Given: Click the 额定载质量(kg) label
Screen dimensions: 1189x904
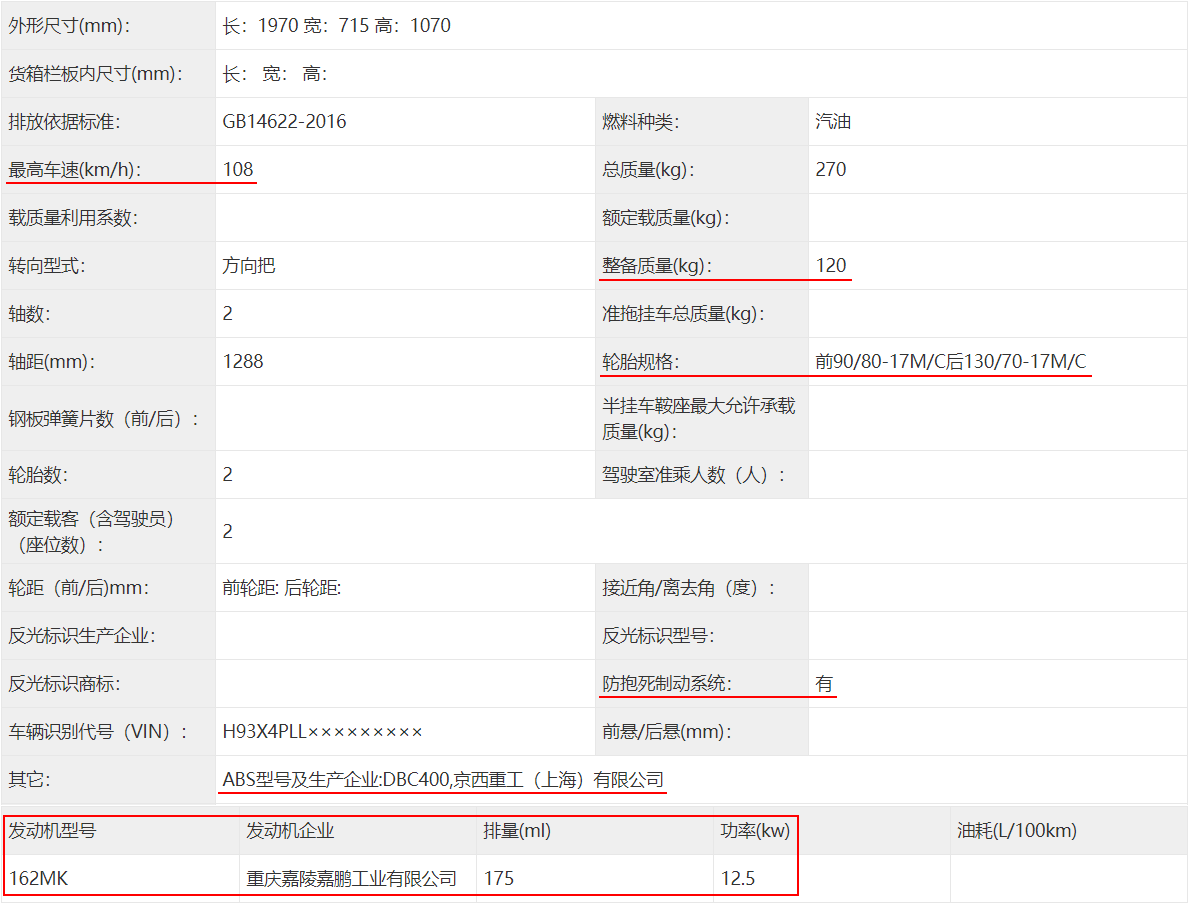Looking at the screenshot, I should (666, 218).
